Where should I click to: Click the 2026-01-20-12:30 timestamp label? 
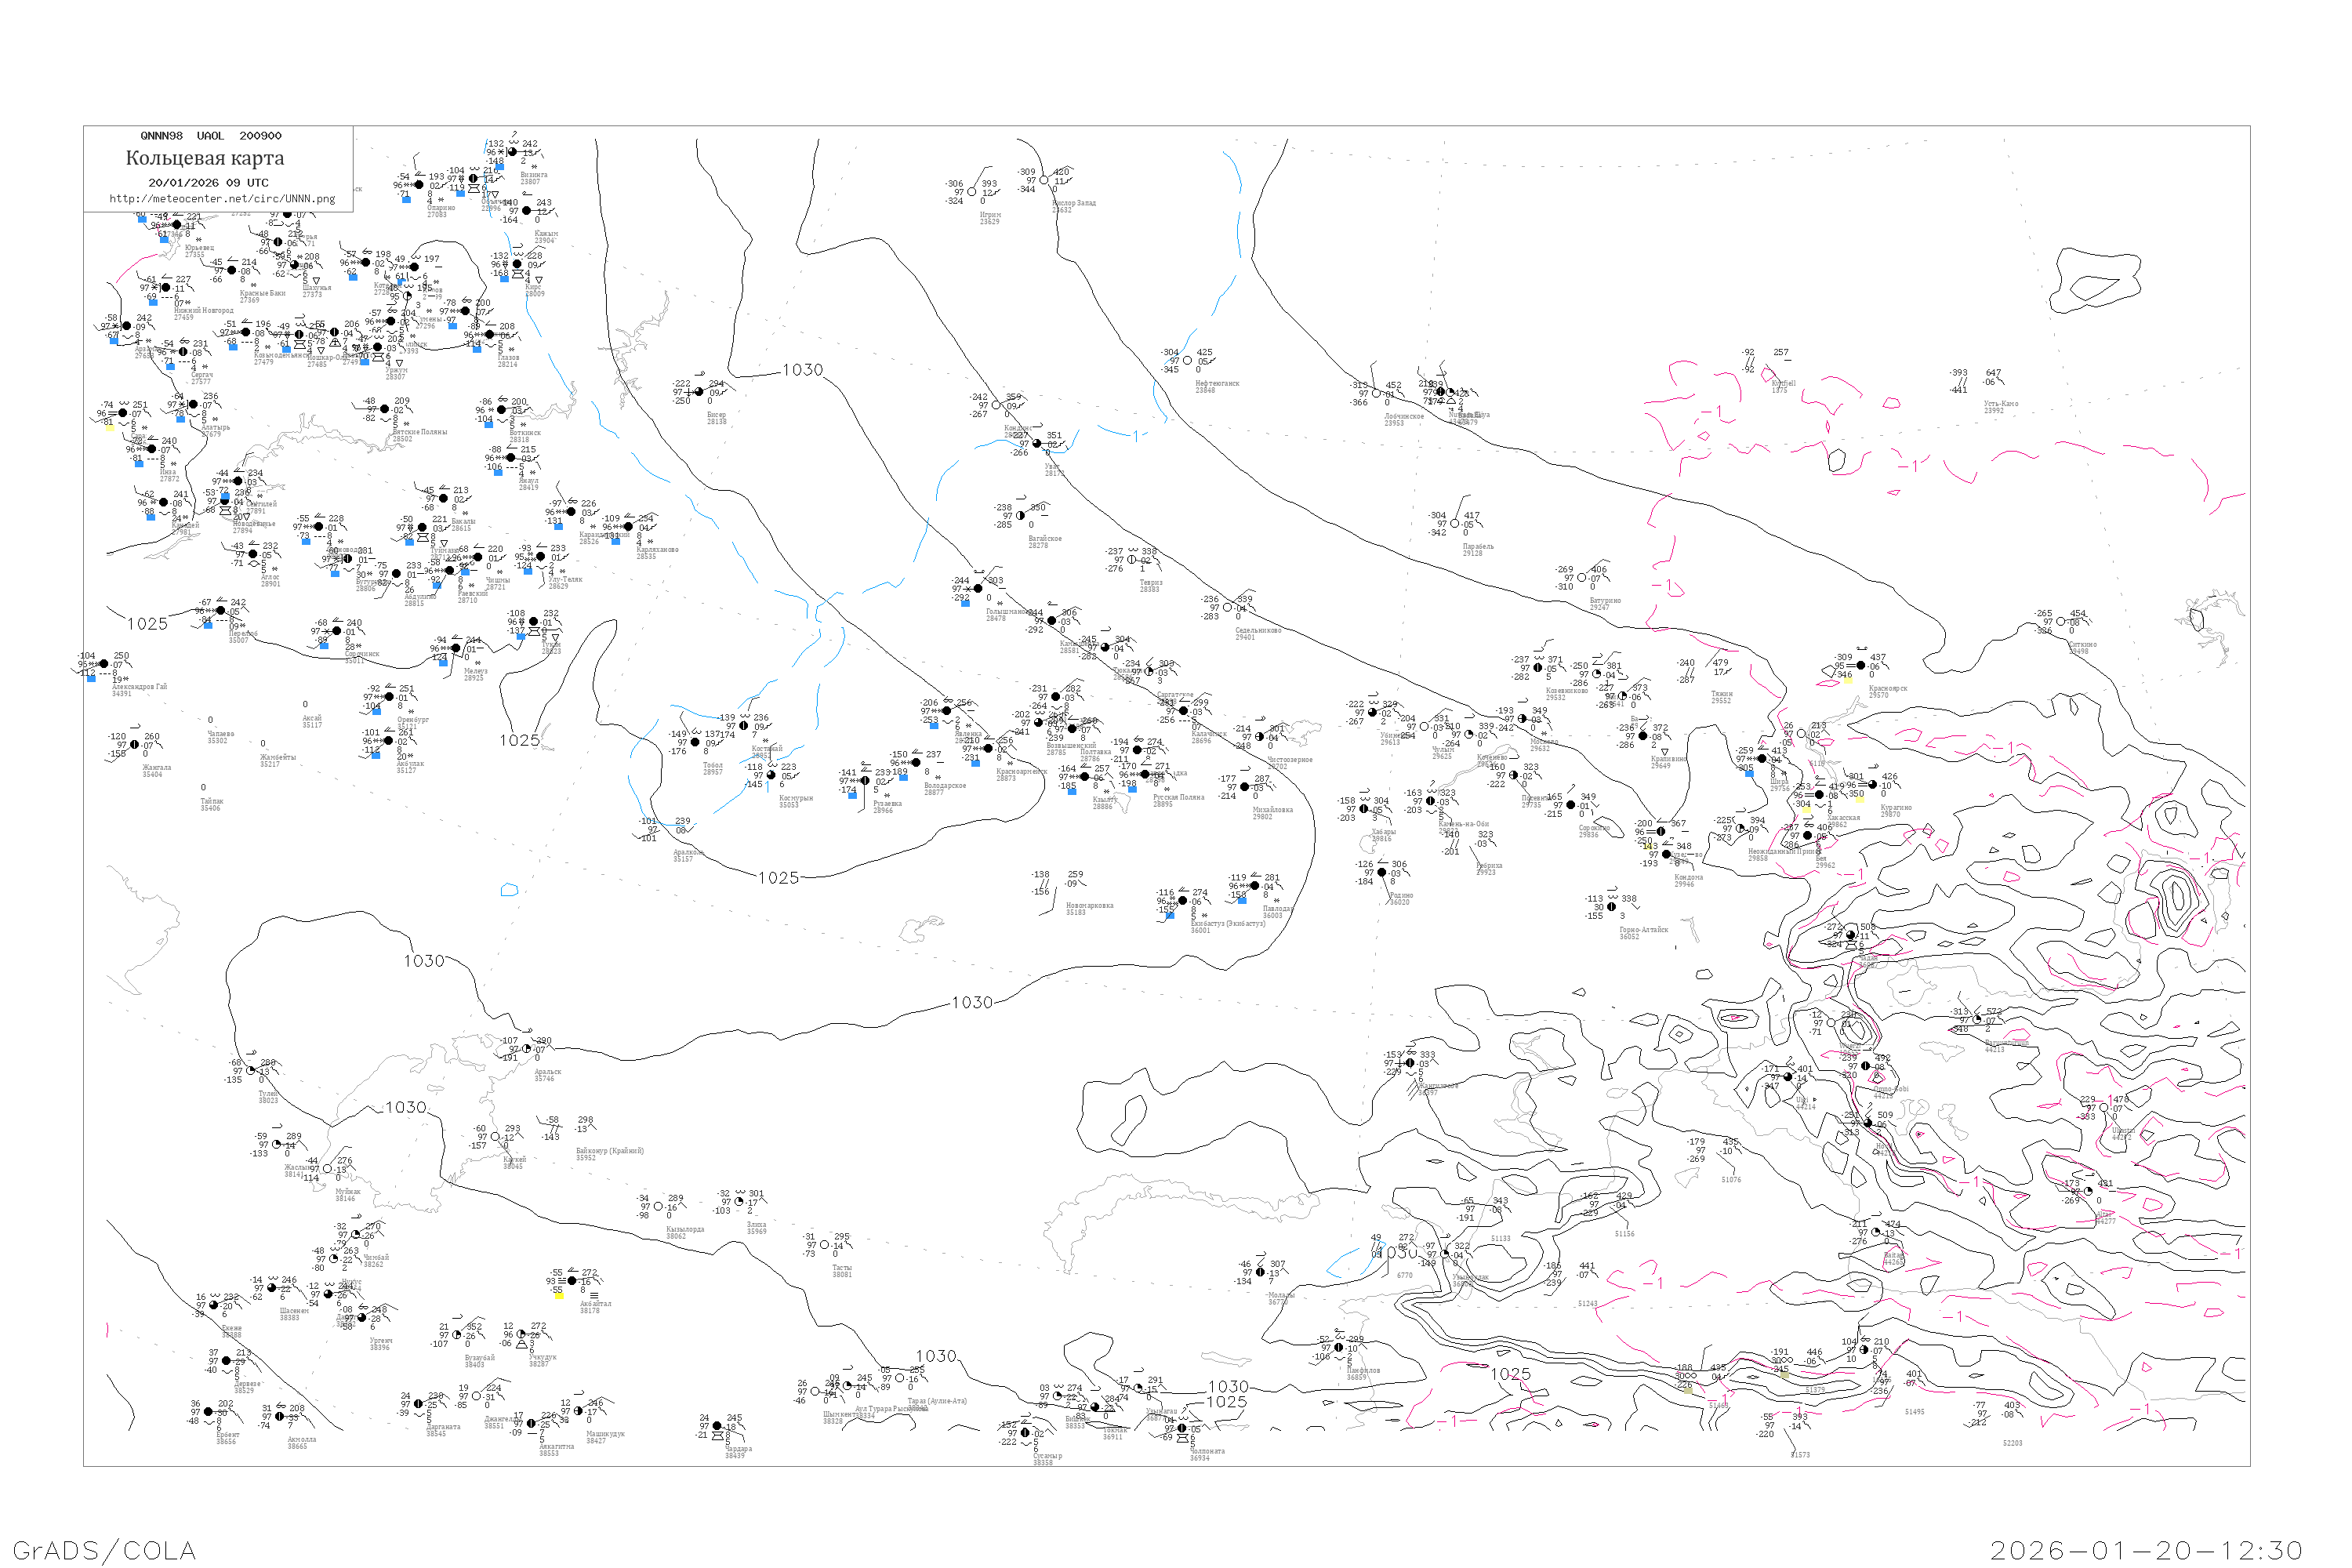(x=2146, y=1550)
